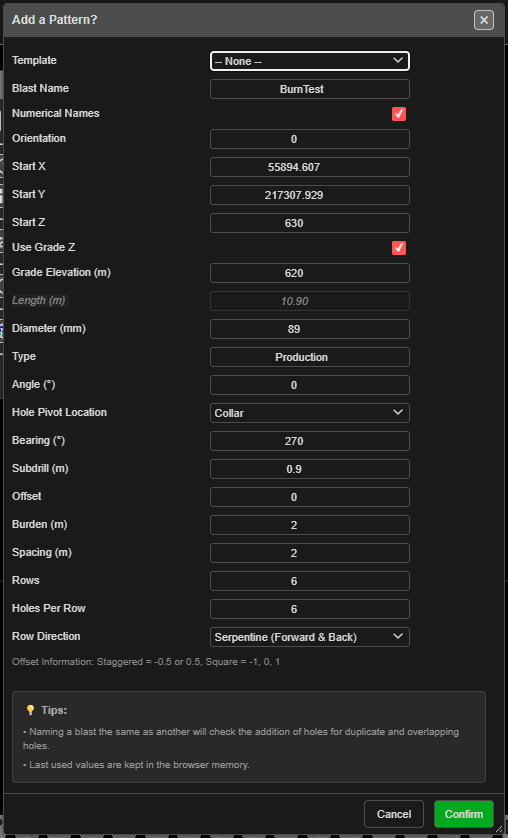The width and height of the screenshot is (508, 838).
Task: Click the Start Y field 217307.929
Action: [310, 195]
